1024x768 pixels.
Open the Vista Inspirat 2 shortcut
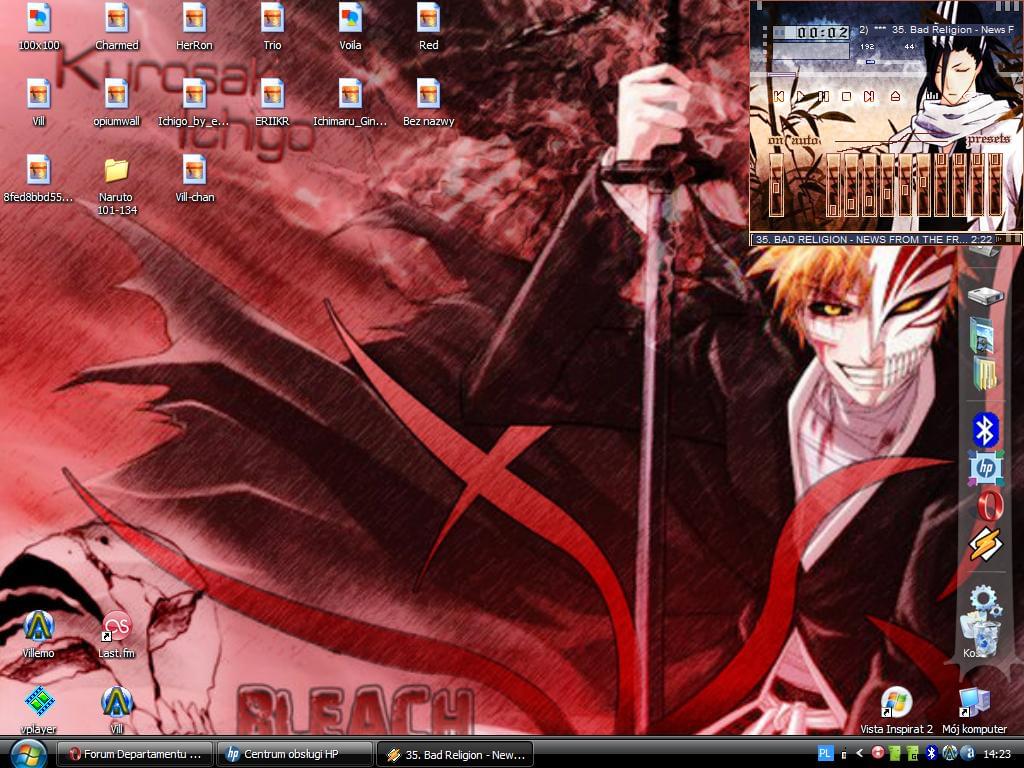coord(896,711)
